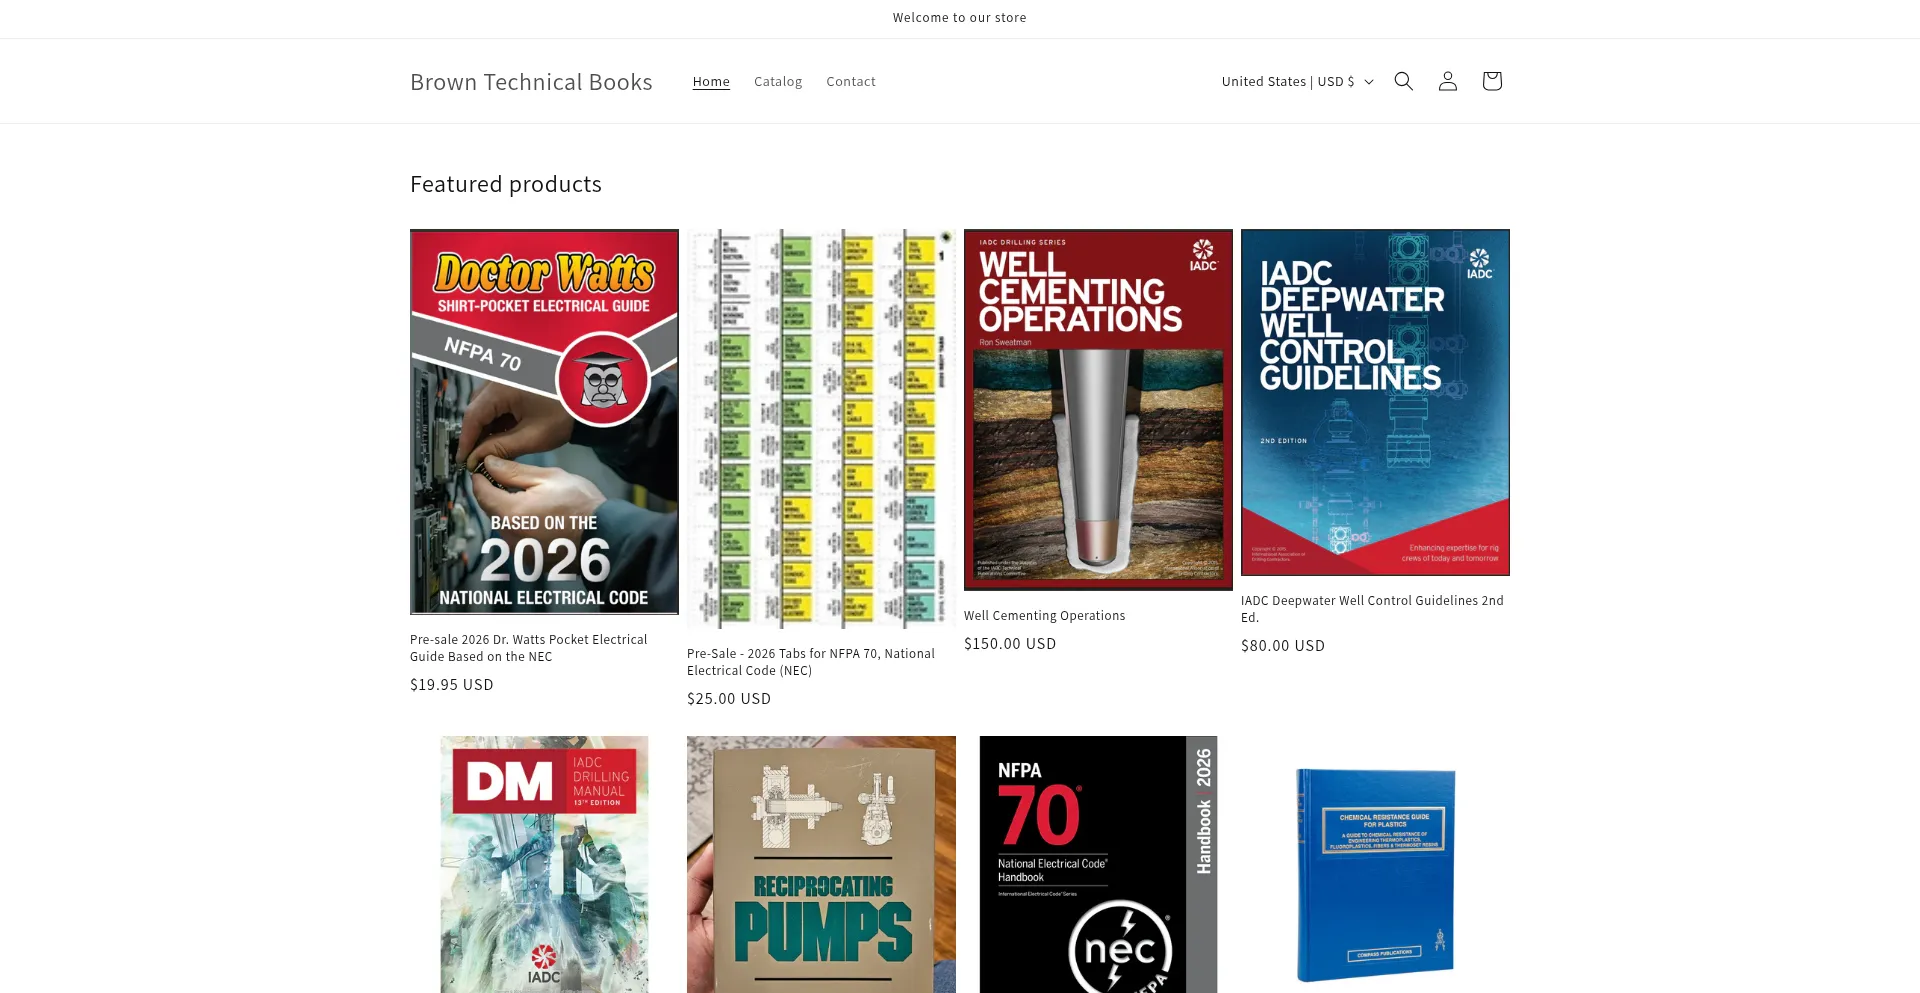Open the IADC Drilling Manual cover image
Viewport: 1920px width, 993px height.
click(544, 865)
